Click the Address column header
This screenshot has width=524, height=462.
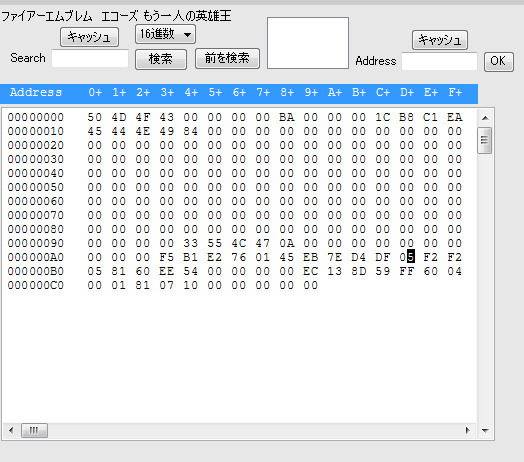36,92
